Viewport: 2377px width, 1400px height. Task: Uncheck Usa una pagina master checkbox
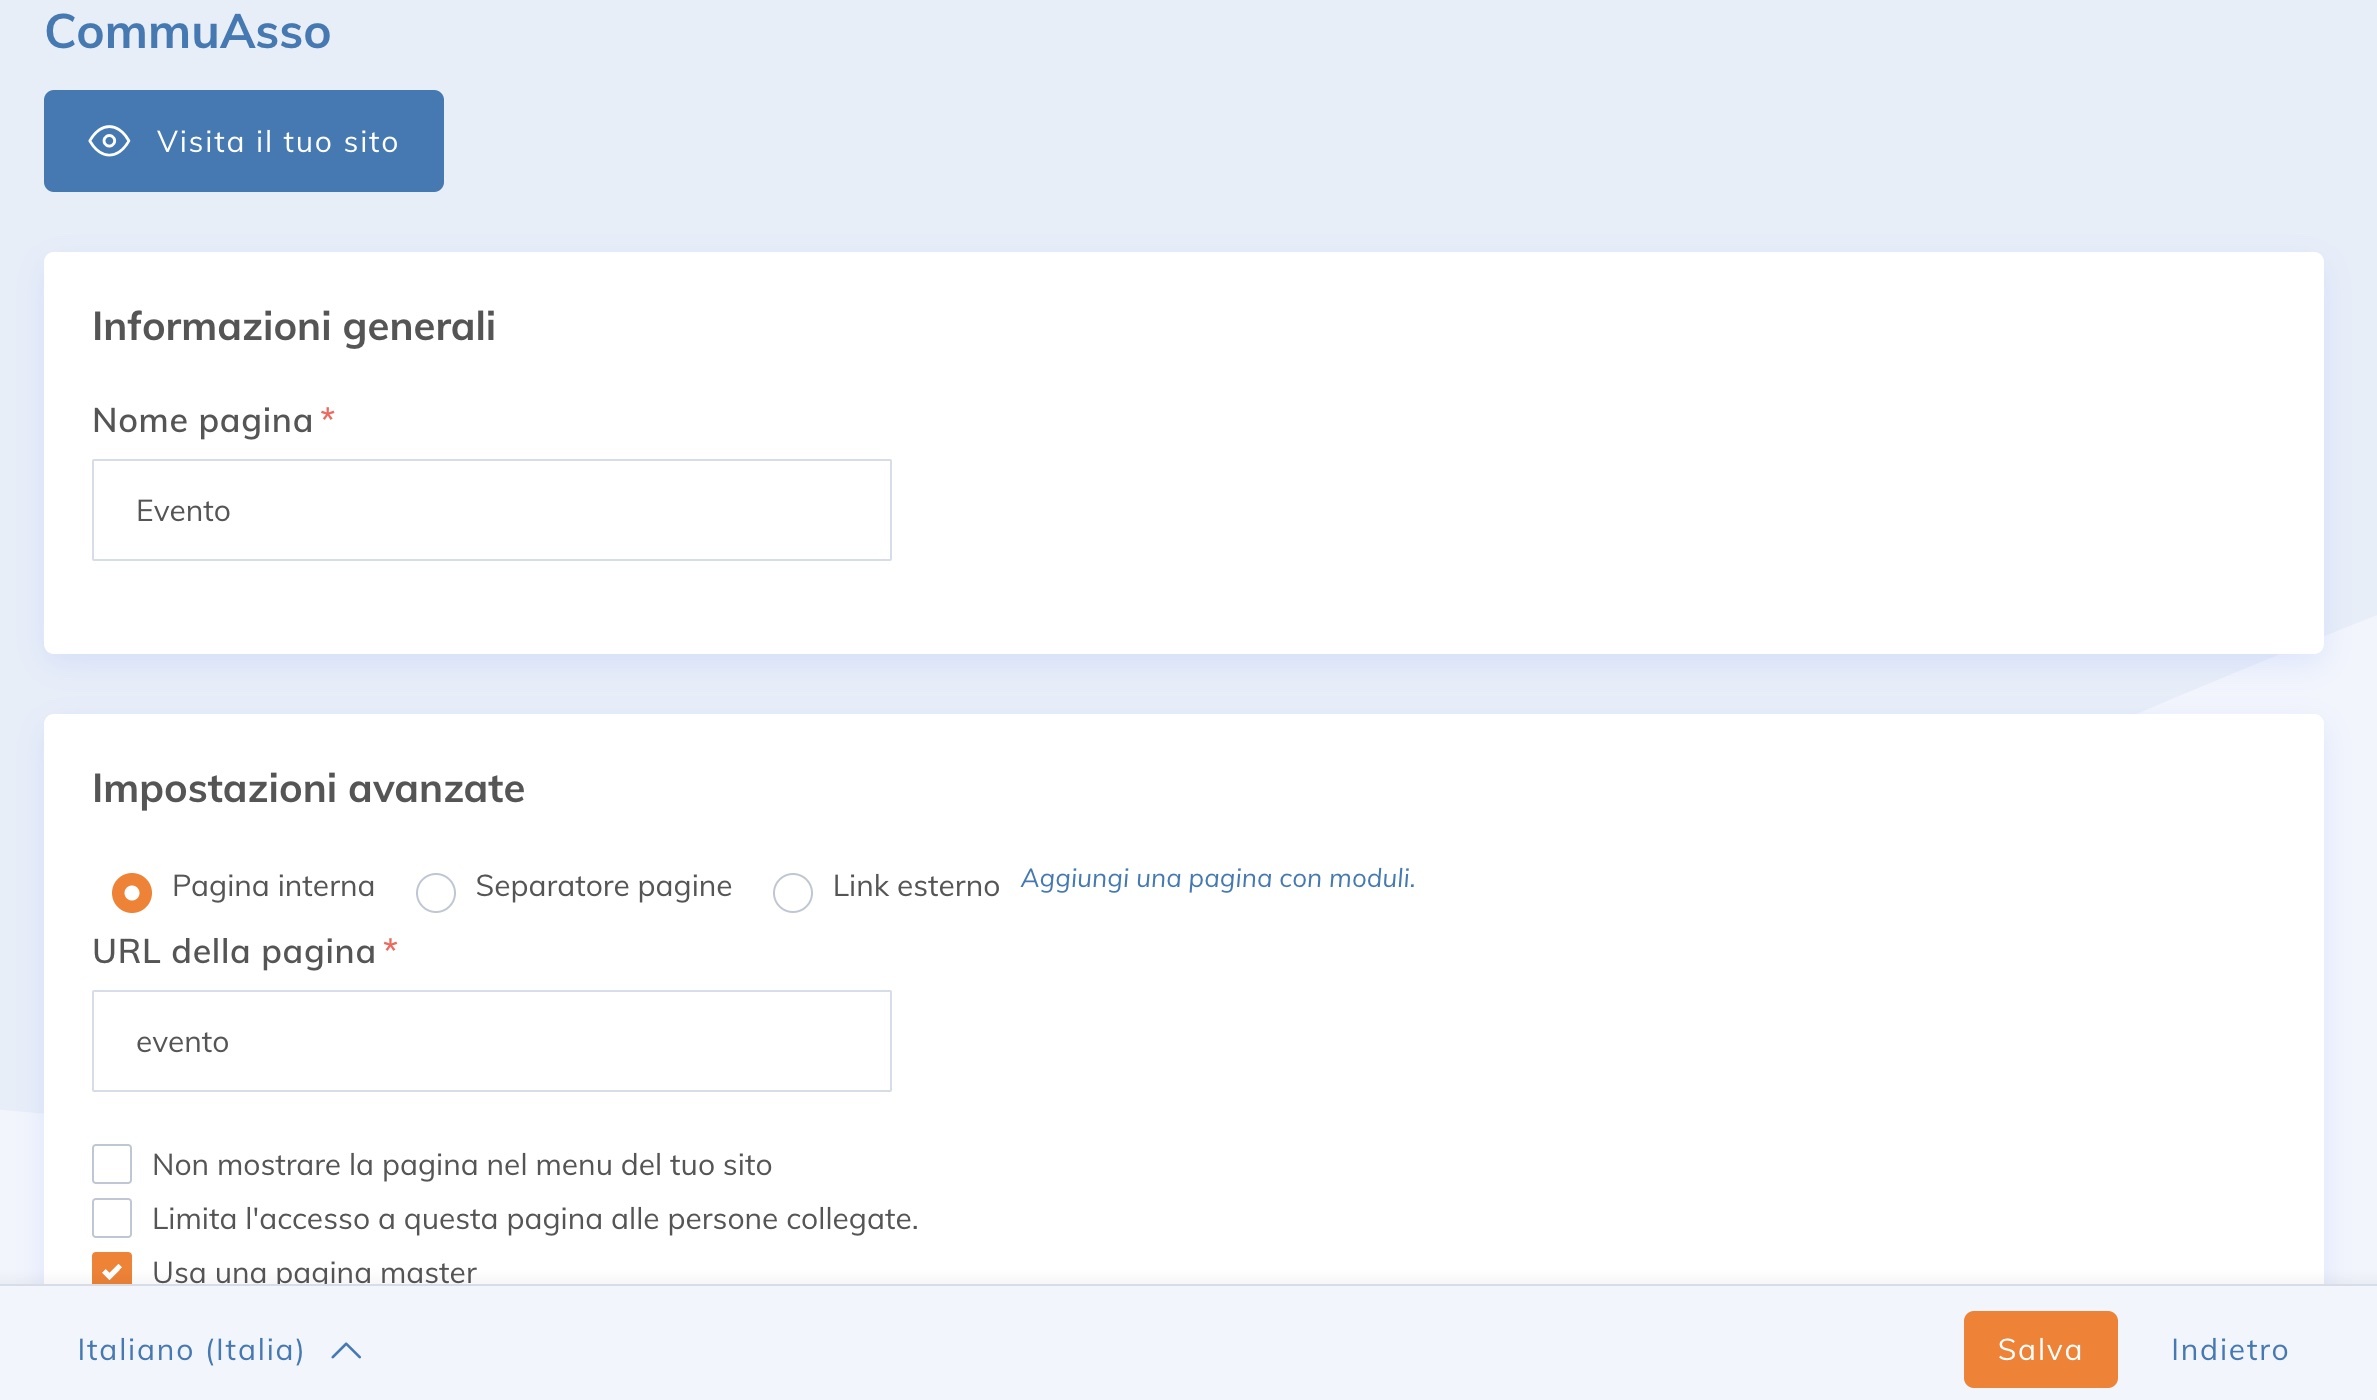(x=112, y=1269)
